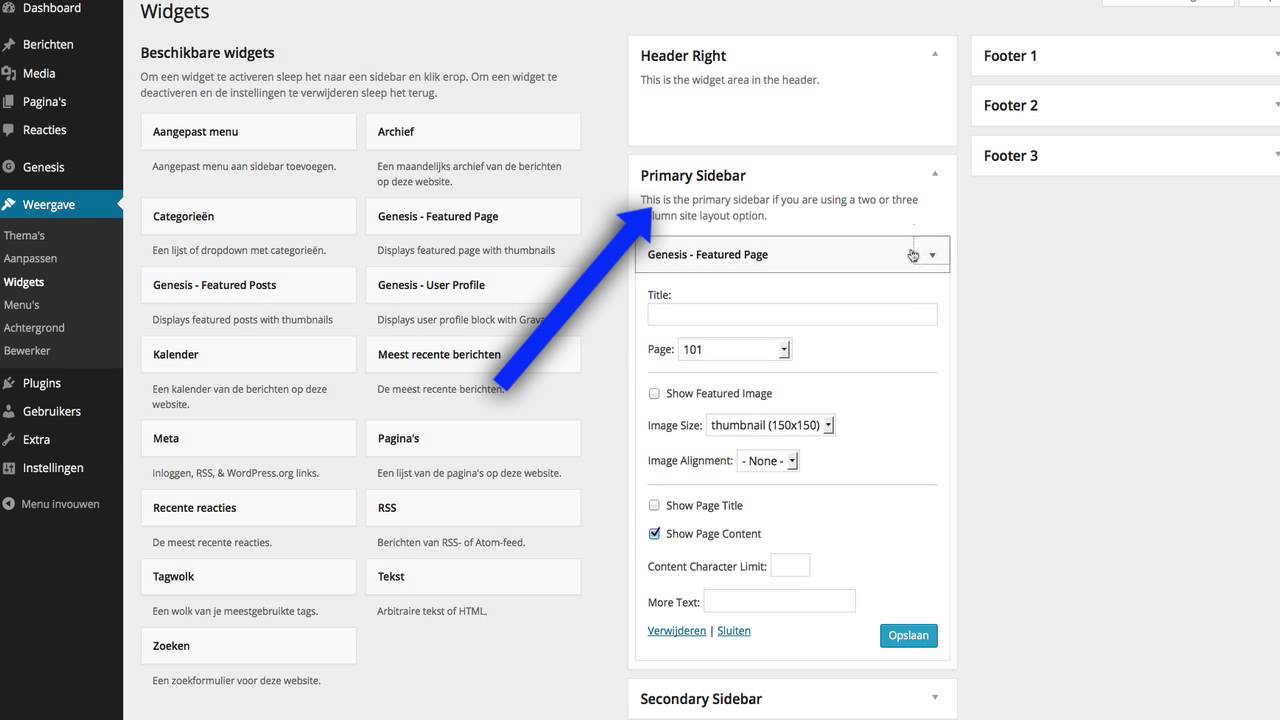Image resolution: width=1280 pixels, height=720 pixels.
Task: Go to Menu's in the sidebar submenu
Action: pos(22,305)
